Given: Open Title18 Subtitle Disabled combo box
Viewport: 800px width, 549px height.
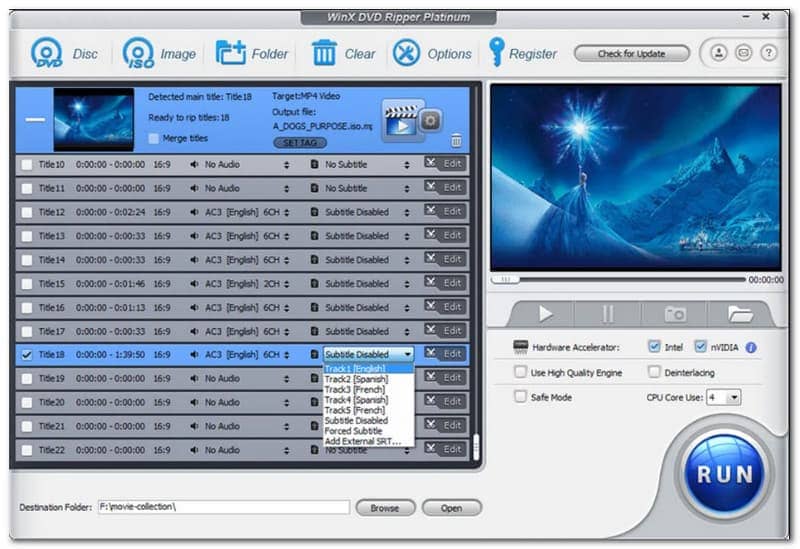Looking at the screenshot, I should click(369, 354).
